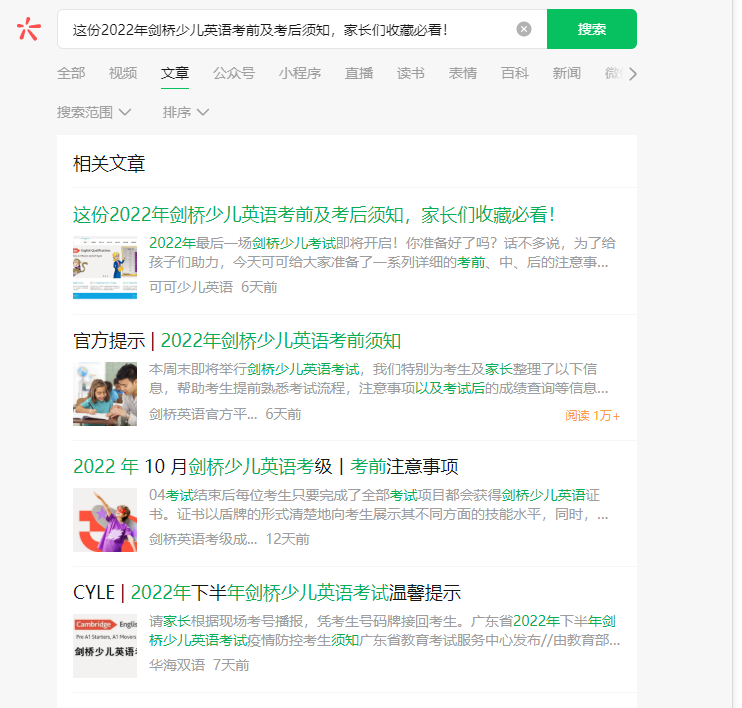Open the 小程序 tab
This screenshot has height=708, width=742.
tap(300, 73)
